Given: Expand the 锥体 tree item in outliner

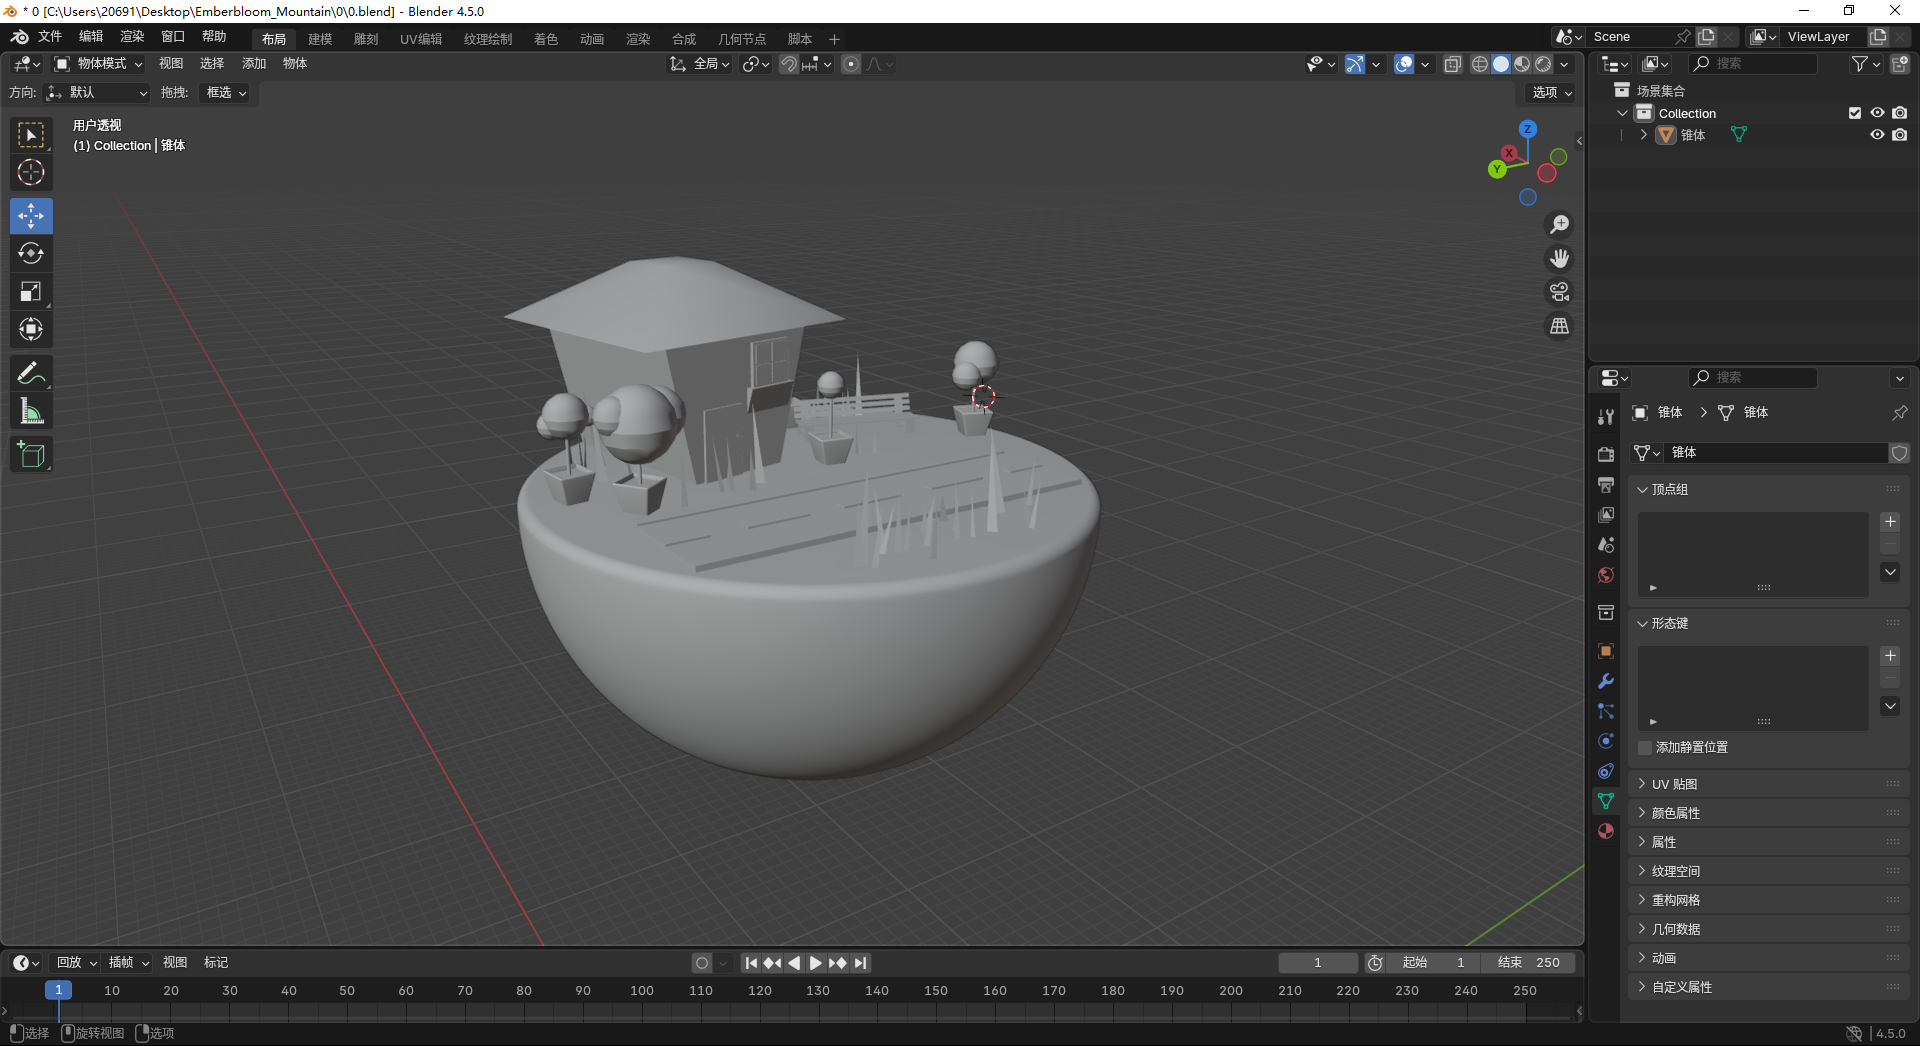Looking at the screenshot, I should coord(1643,135).
